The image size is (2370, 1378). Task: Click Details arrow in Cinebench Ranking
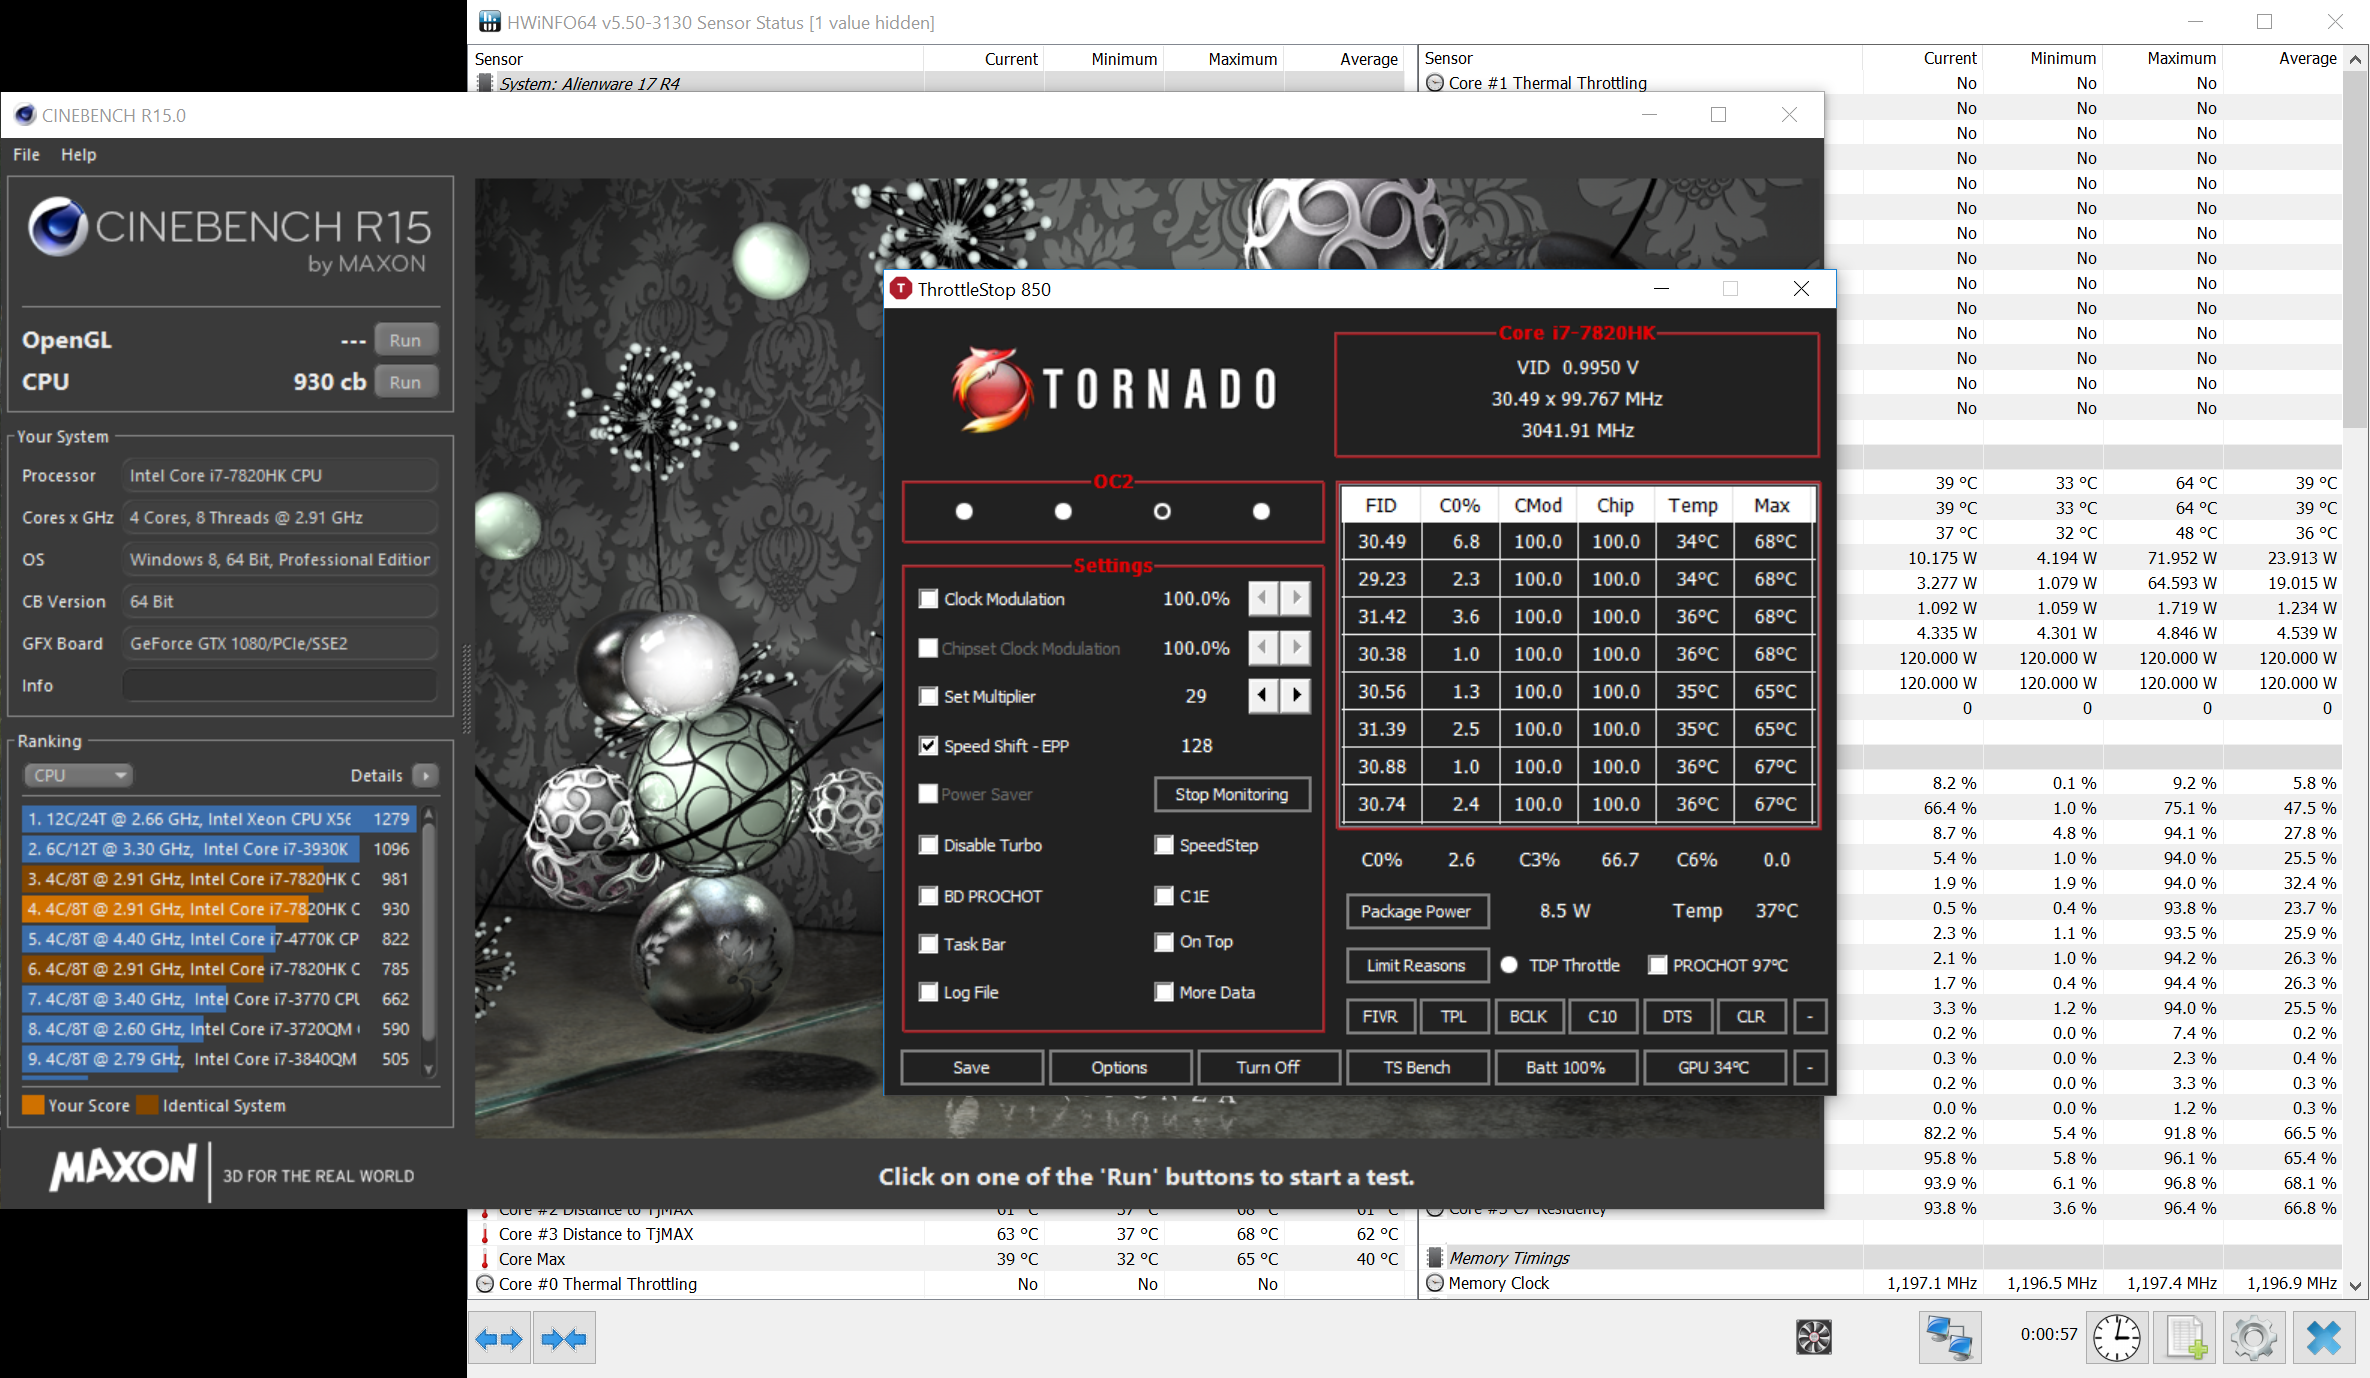pyautogui.click(x=425, y=775)
